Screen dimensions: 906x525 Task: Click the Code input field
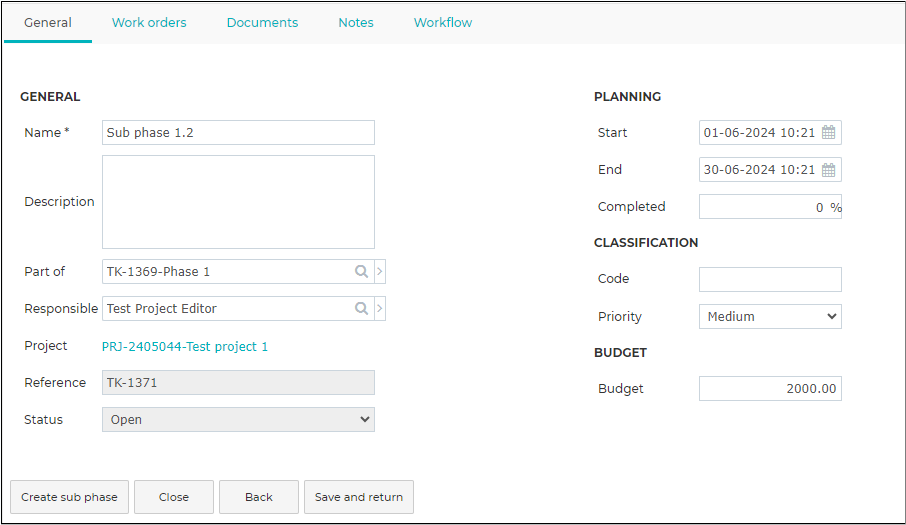coord(770,280)
